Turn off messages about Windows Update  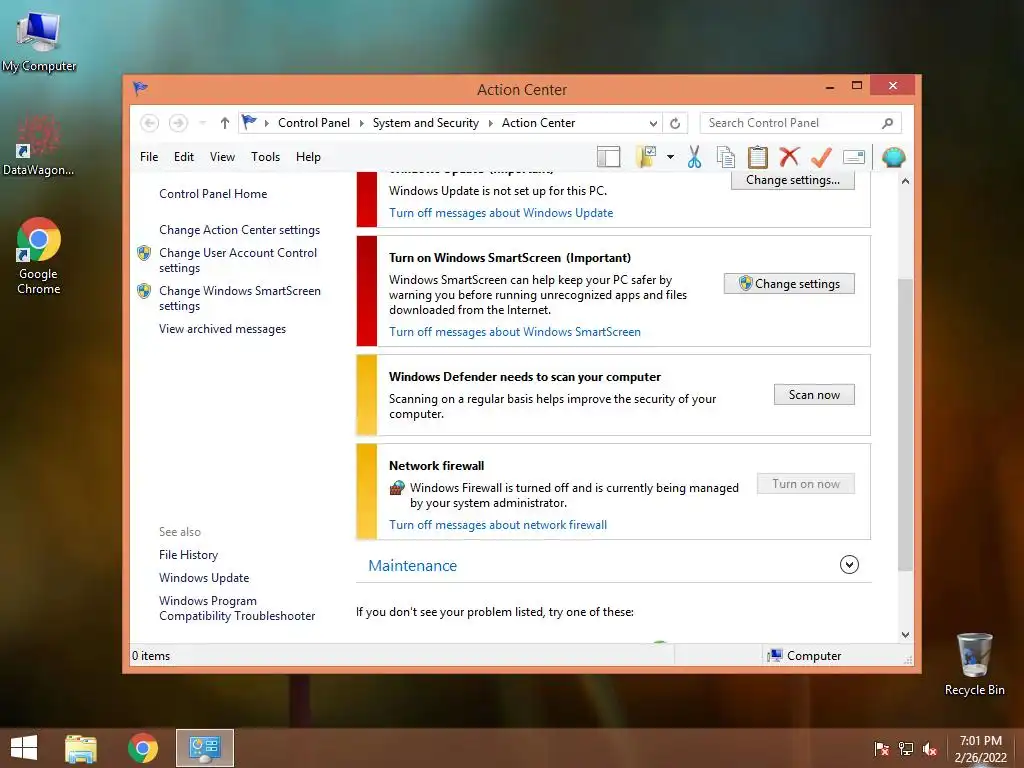[x=501, y=213]
